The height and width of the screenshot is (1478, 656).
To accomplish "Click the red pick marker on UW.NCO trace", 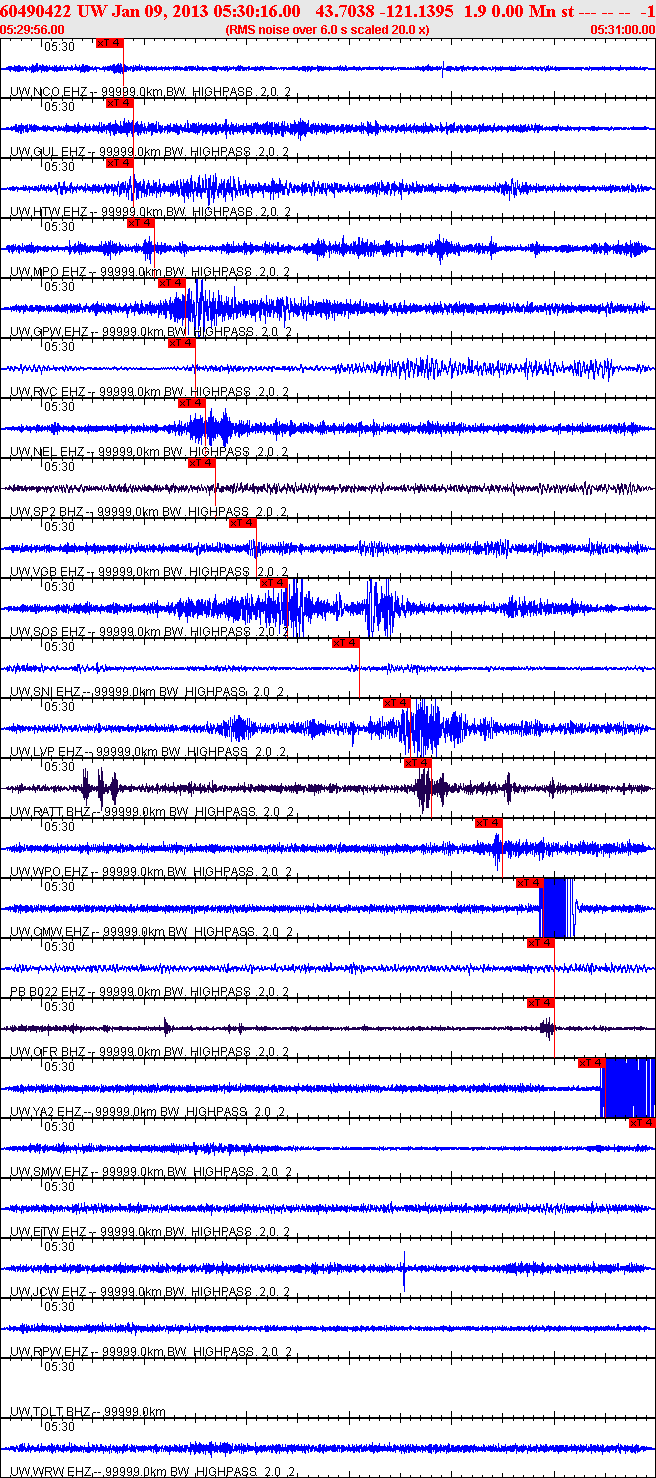I will [x=109, y=43].
